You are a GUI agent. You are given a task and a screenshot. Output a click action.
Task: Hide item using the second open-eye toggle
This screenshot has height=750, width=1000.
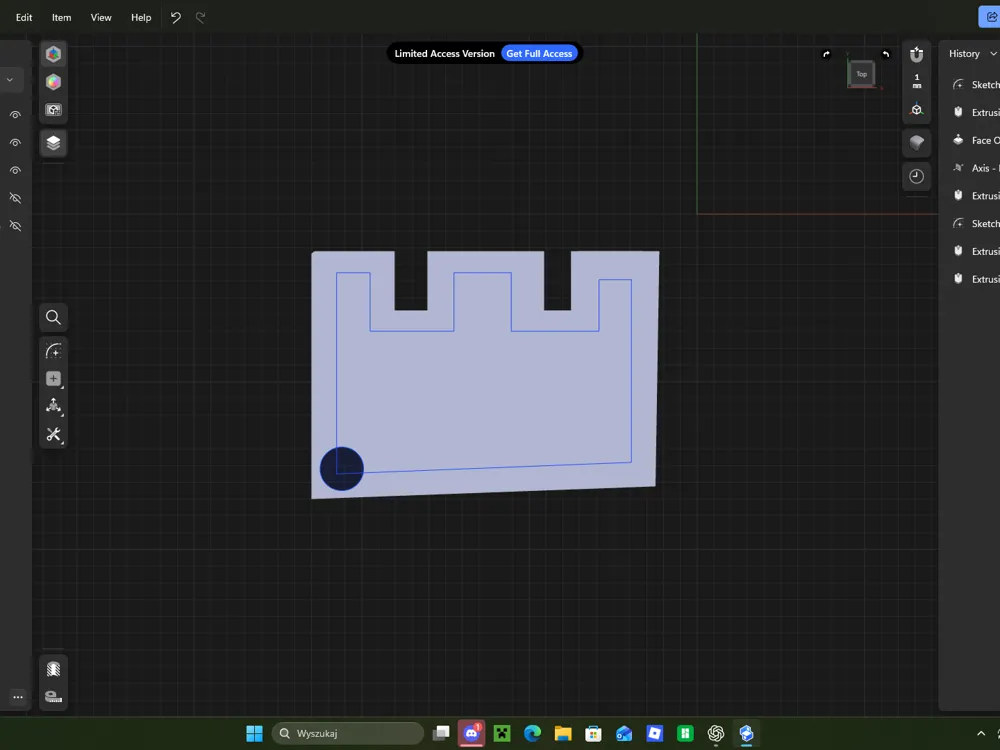point(15,143)
